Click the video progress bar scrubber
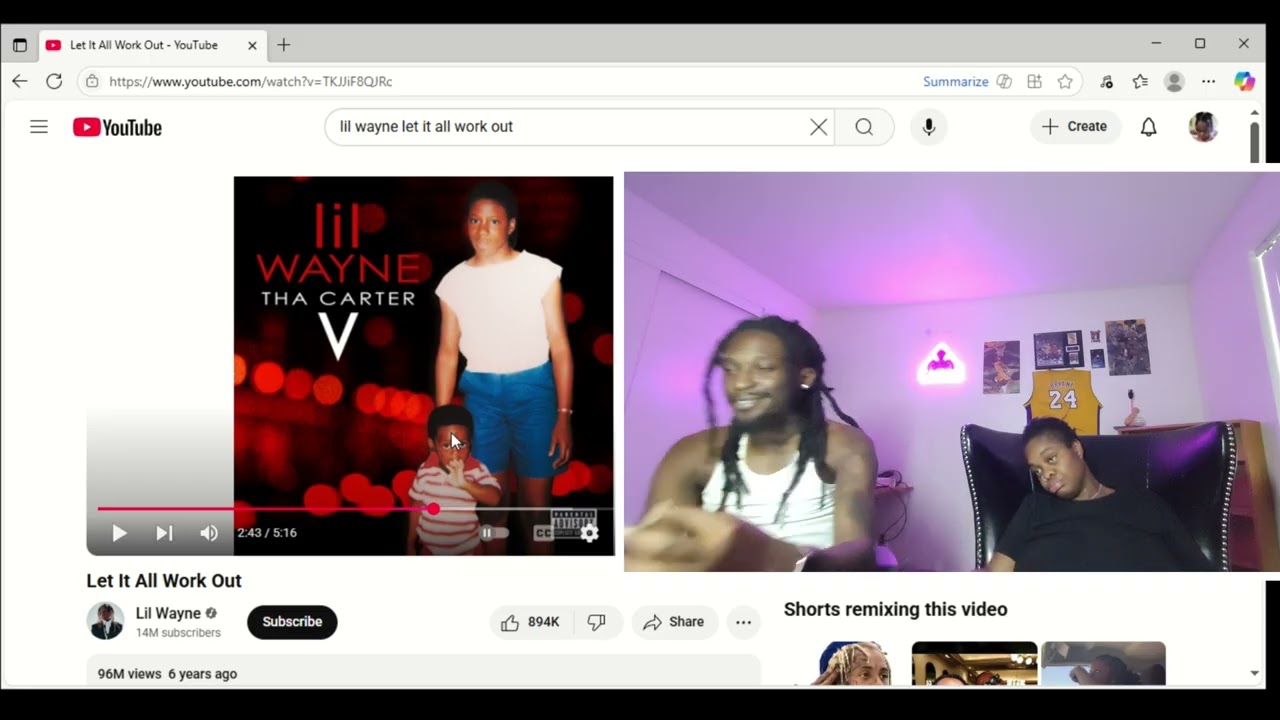Image resolution: width=1280 pixels, height=720 pixels. (433, 509)
